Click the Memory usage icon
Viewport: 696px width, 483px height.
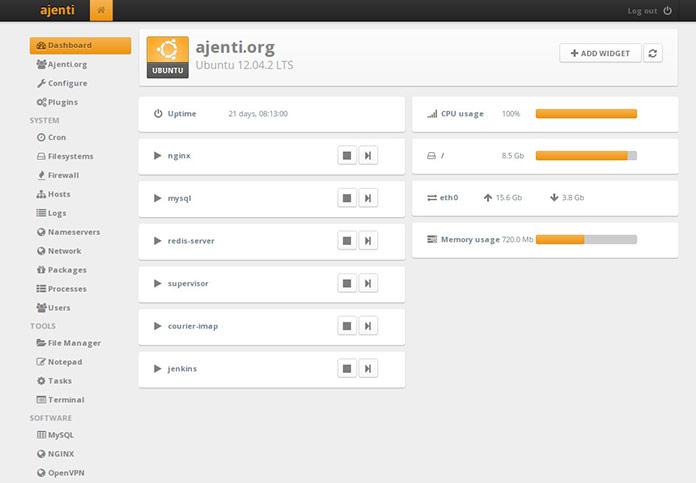pos(432,239)
